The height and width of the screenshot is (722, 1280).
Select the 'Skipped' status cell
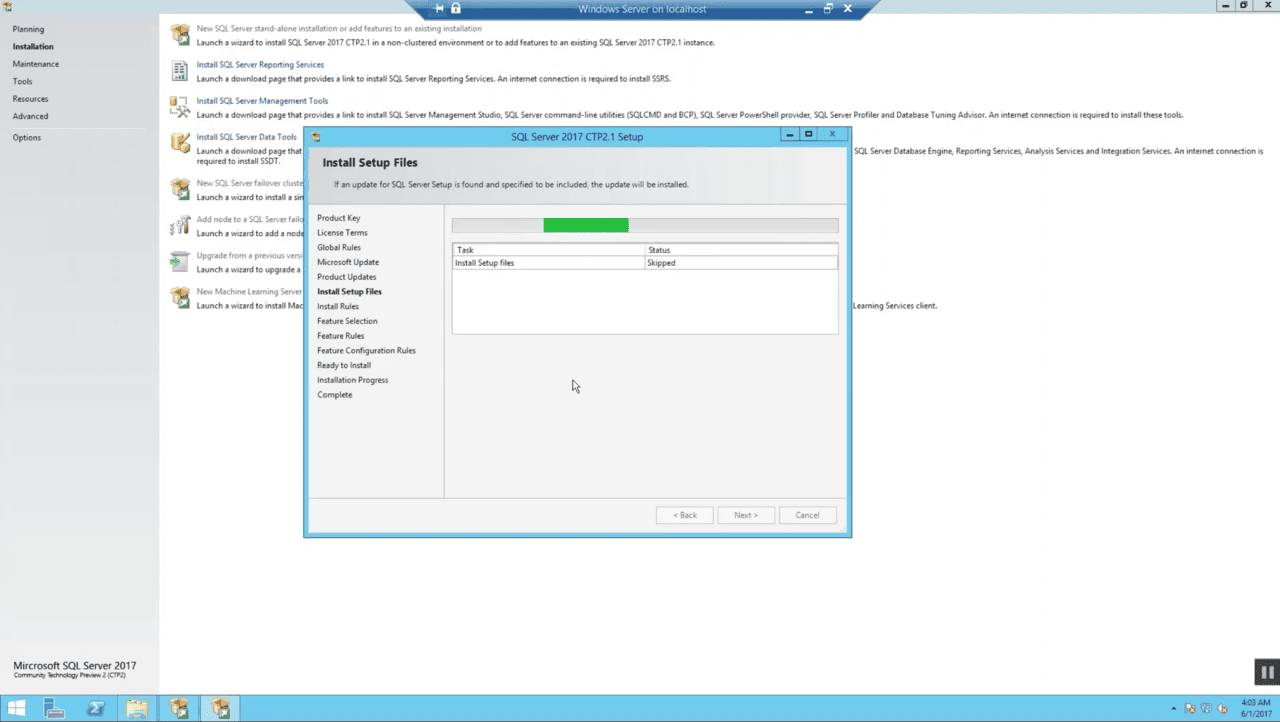[741, 263]
